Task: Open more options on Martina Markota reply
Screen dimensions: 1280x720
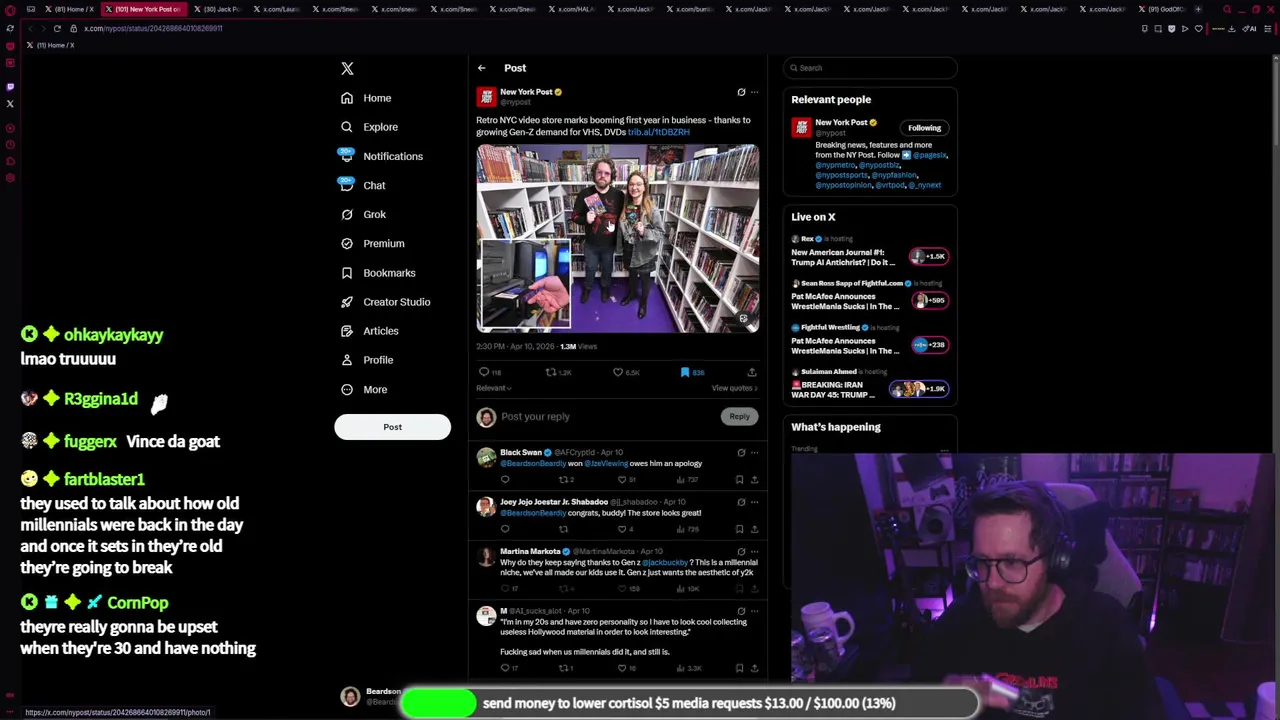Action: [754, 552]
